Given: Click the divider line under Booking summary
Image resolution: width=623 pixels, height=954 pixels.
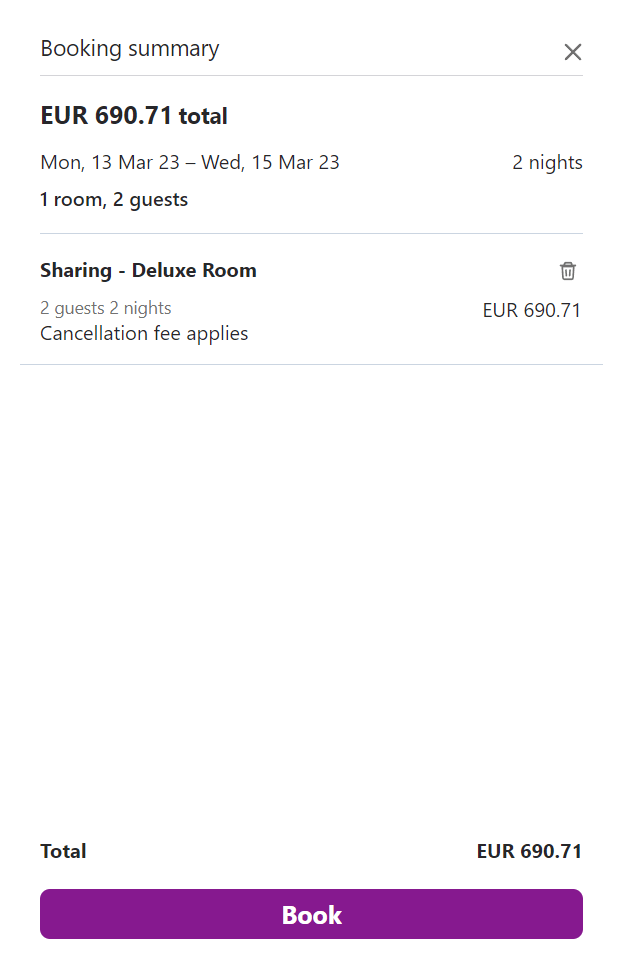Looking at the screenshot, I should (x=311, y=75).
